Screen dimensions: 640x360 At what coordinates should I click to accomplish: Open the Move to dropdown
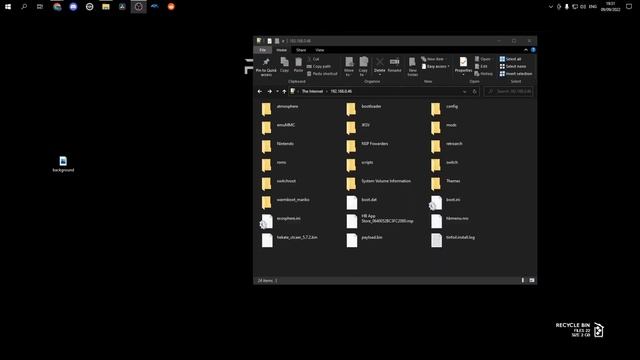(x=349, y=67)
